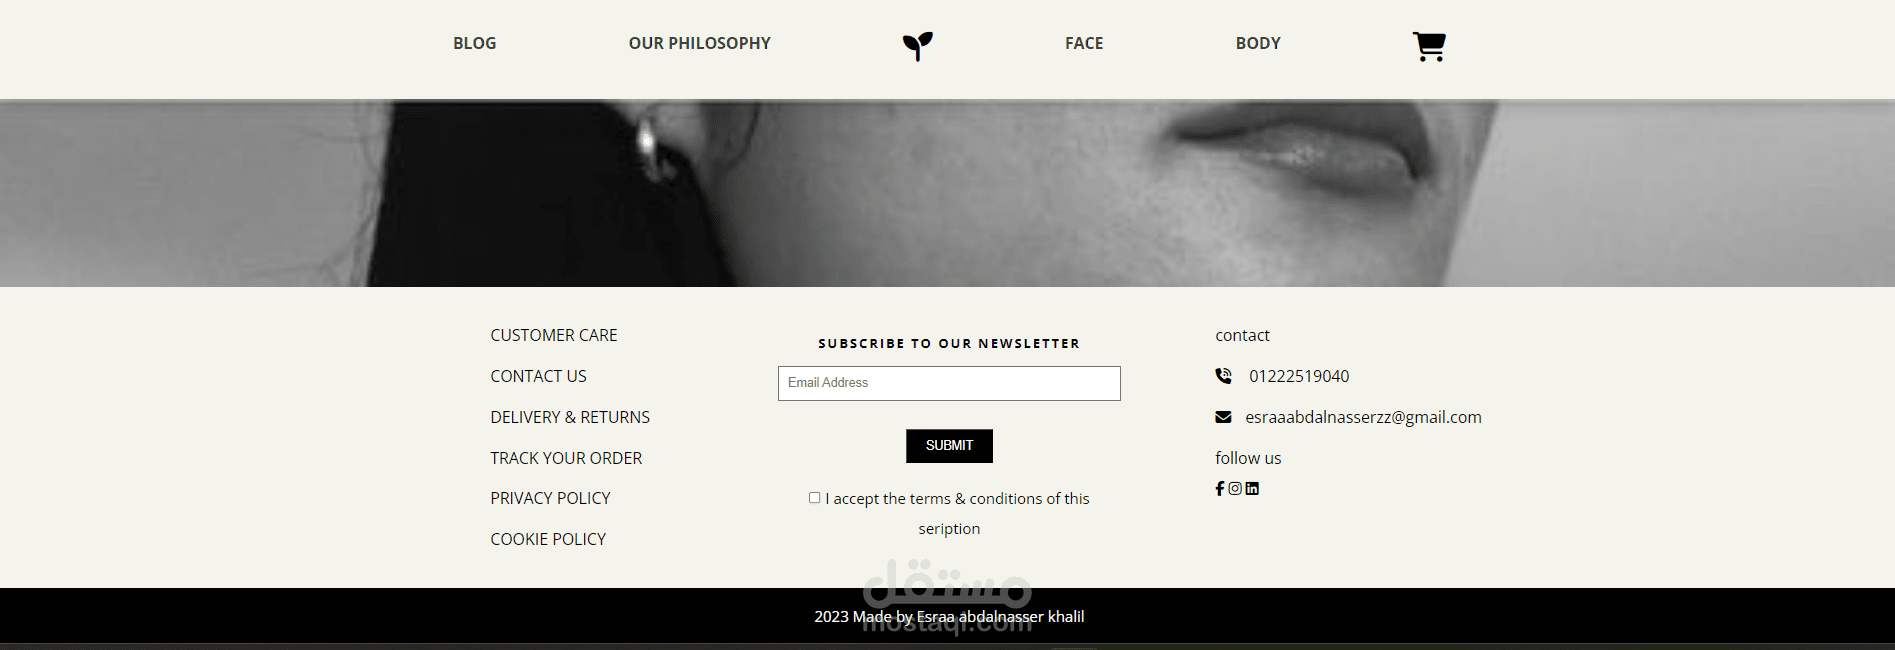Open the CUSTOMER CARE link
The image size is (1895, 650).
[x=554, y=335]
